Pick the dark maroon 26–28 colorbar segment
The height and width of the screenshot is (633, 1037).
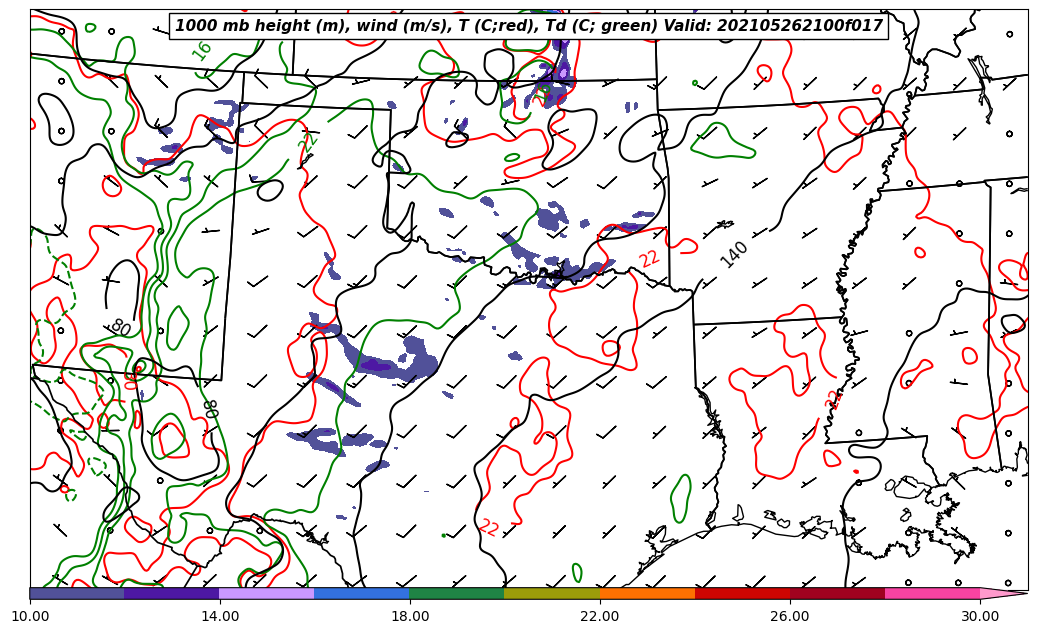click(x=837, y=593)
